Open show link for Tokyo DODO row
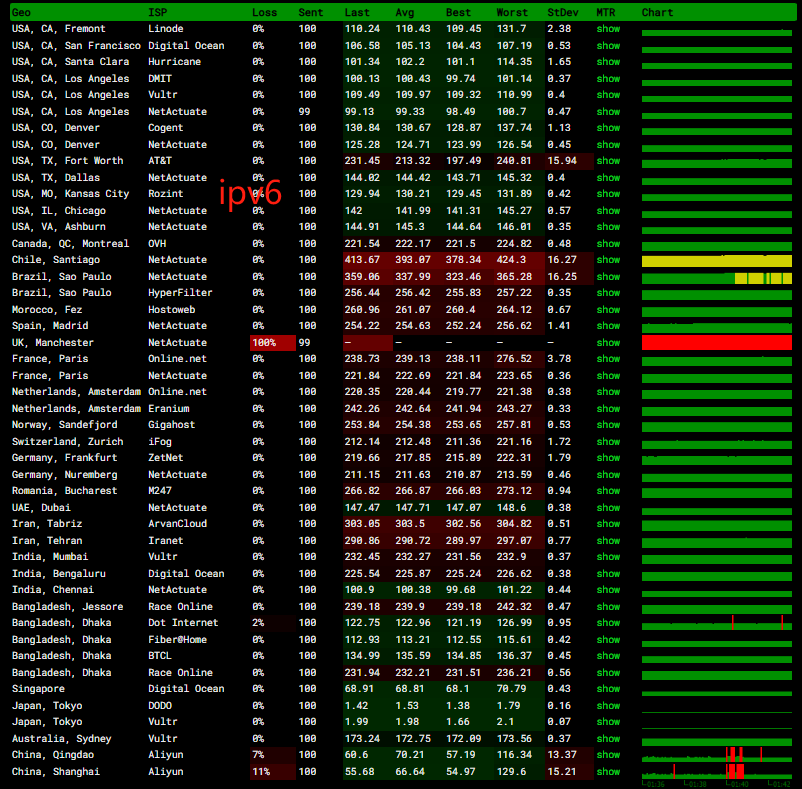This screenshot has width=802, height=789. (x=608, y=706)
